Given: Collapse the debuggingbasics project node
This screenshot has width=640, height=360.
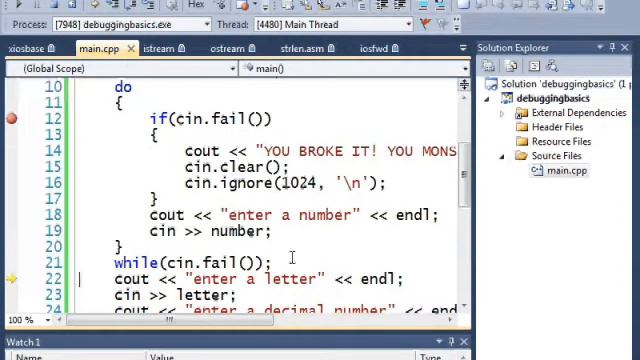Looking at the screenshot, I should (487, 99).
